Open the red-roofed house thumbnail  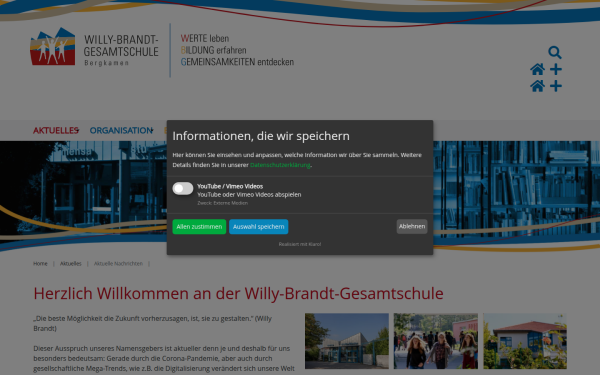(525, 341)
